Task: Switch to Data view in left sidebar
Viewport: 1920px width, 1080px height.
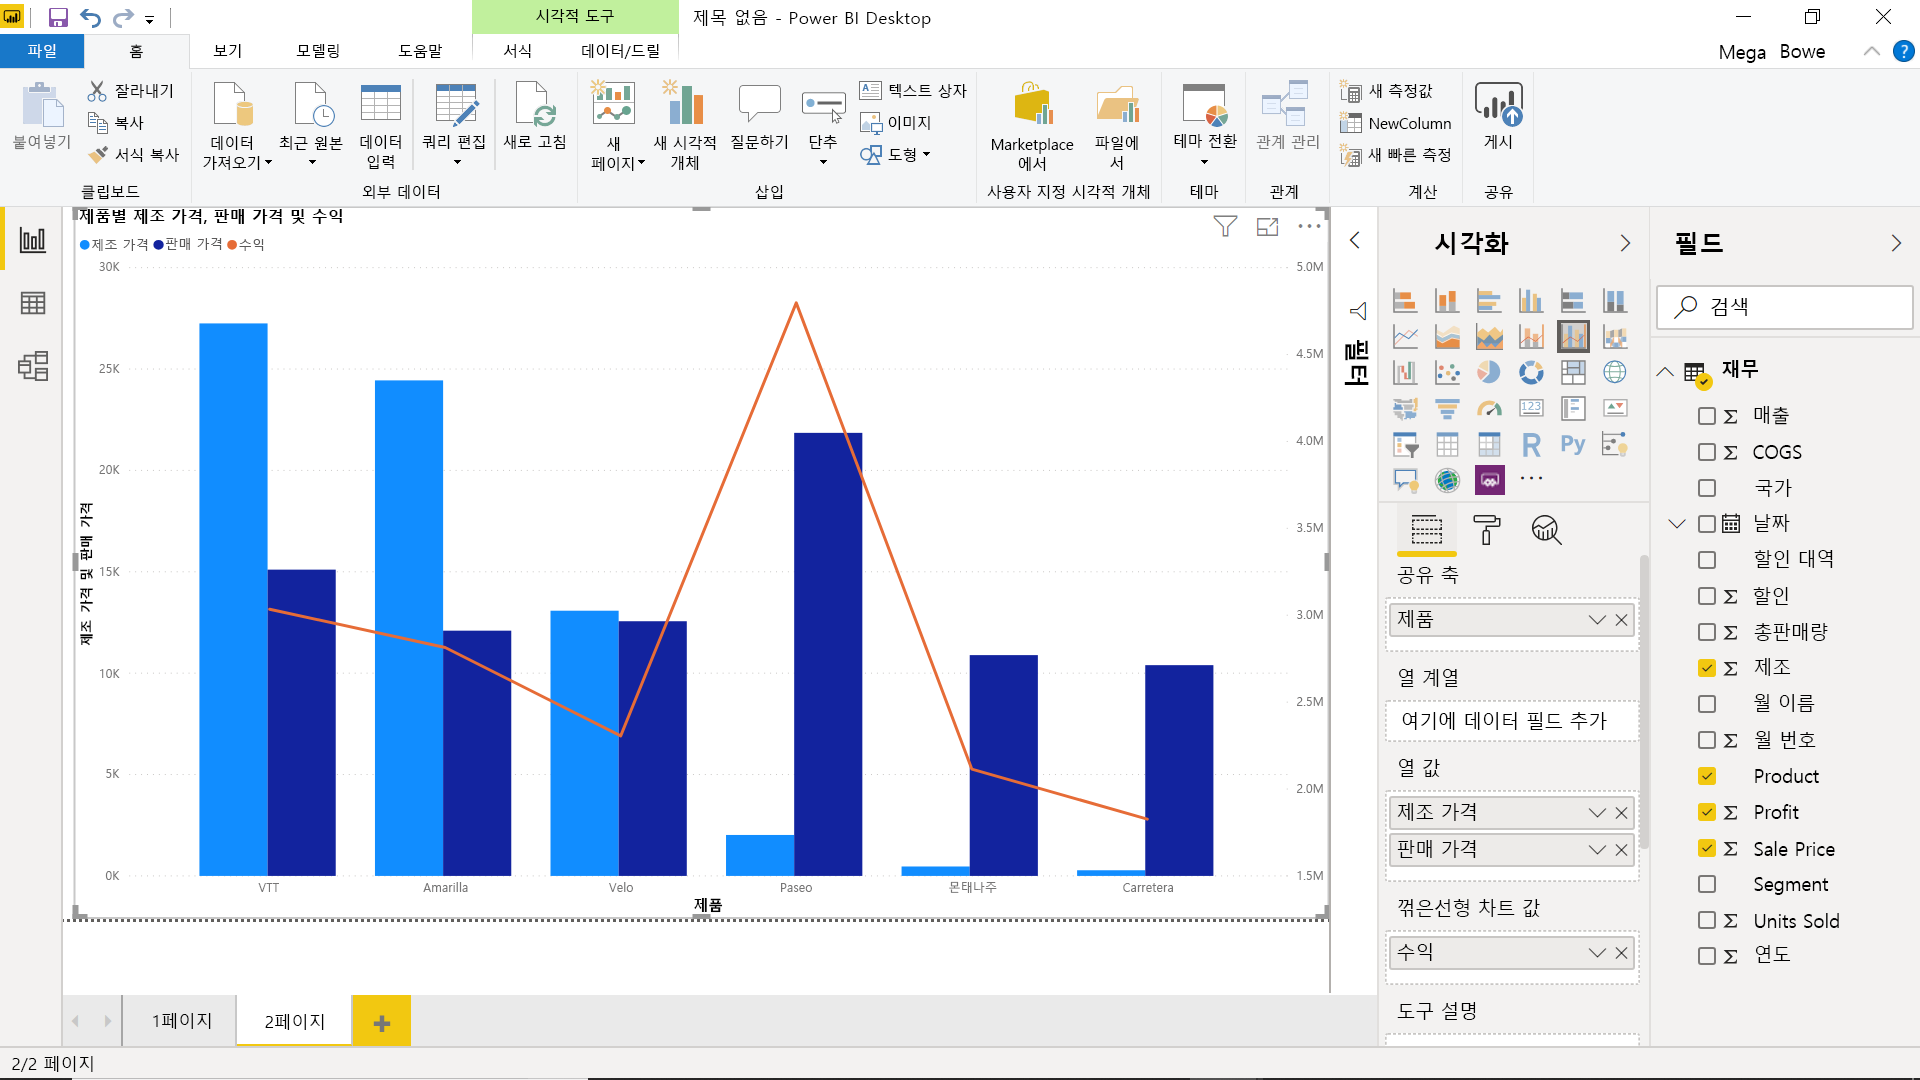Action: pos(33,303)
